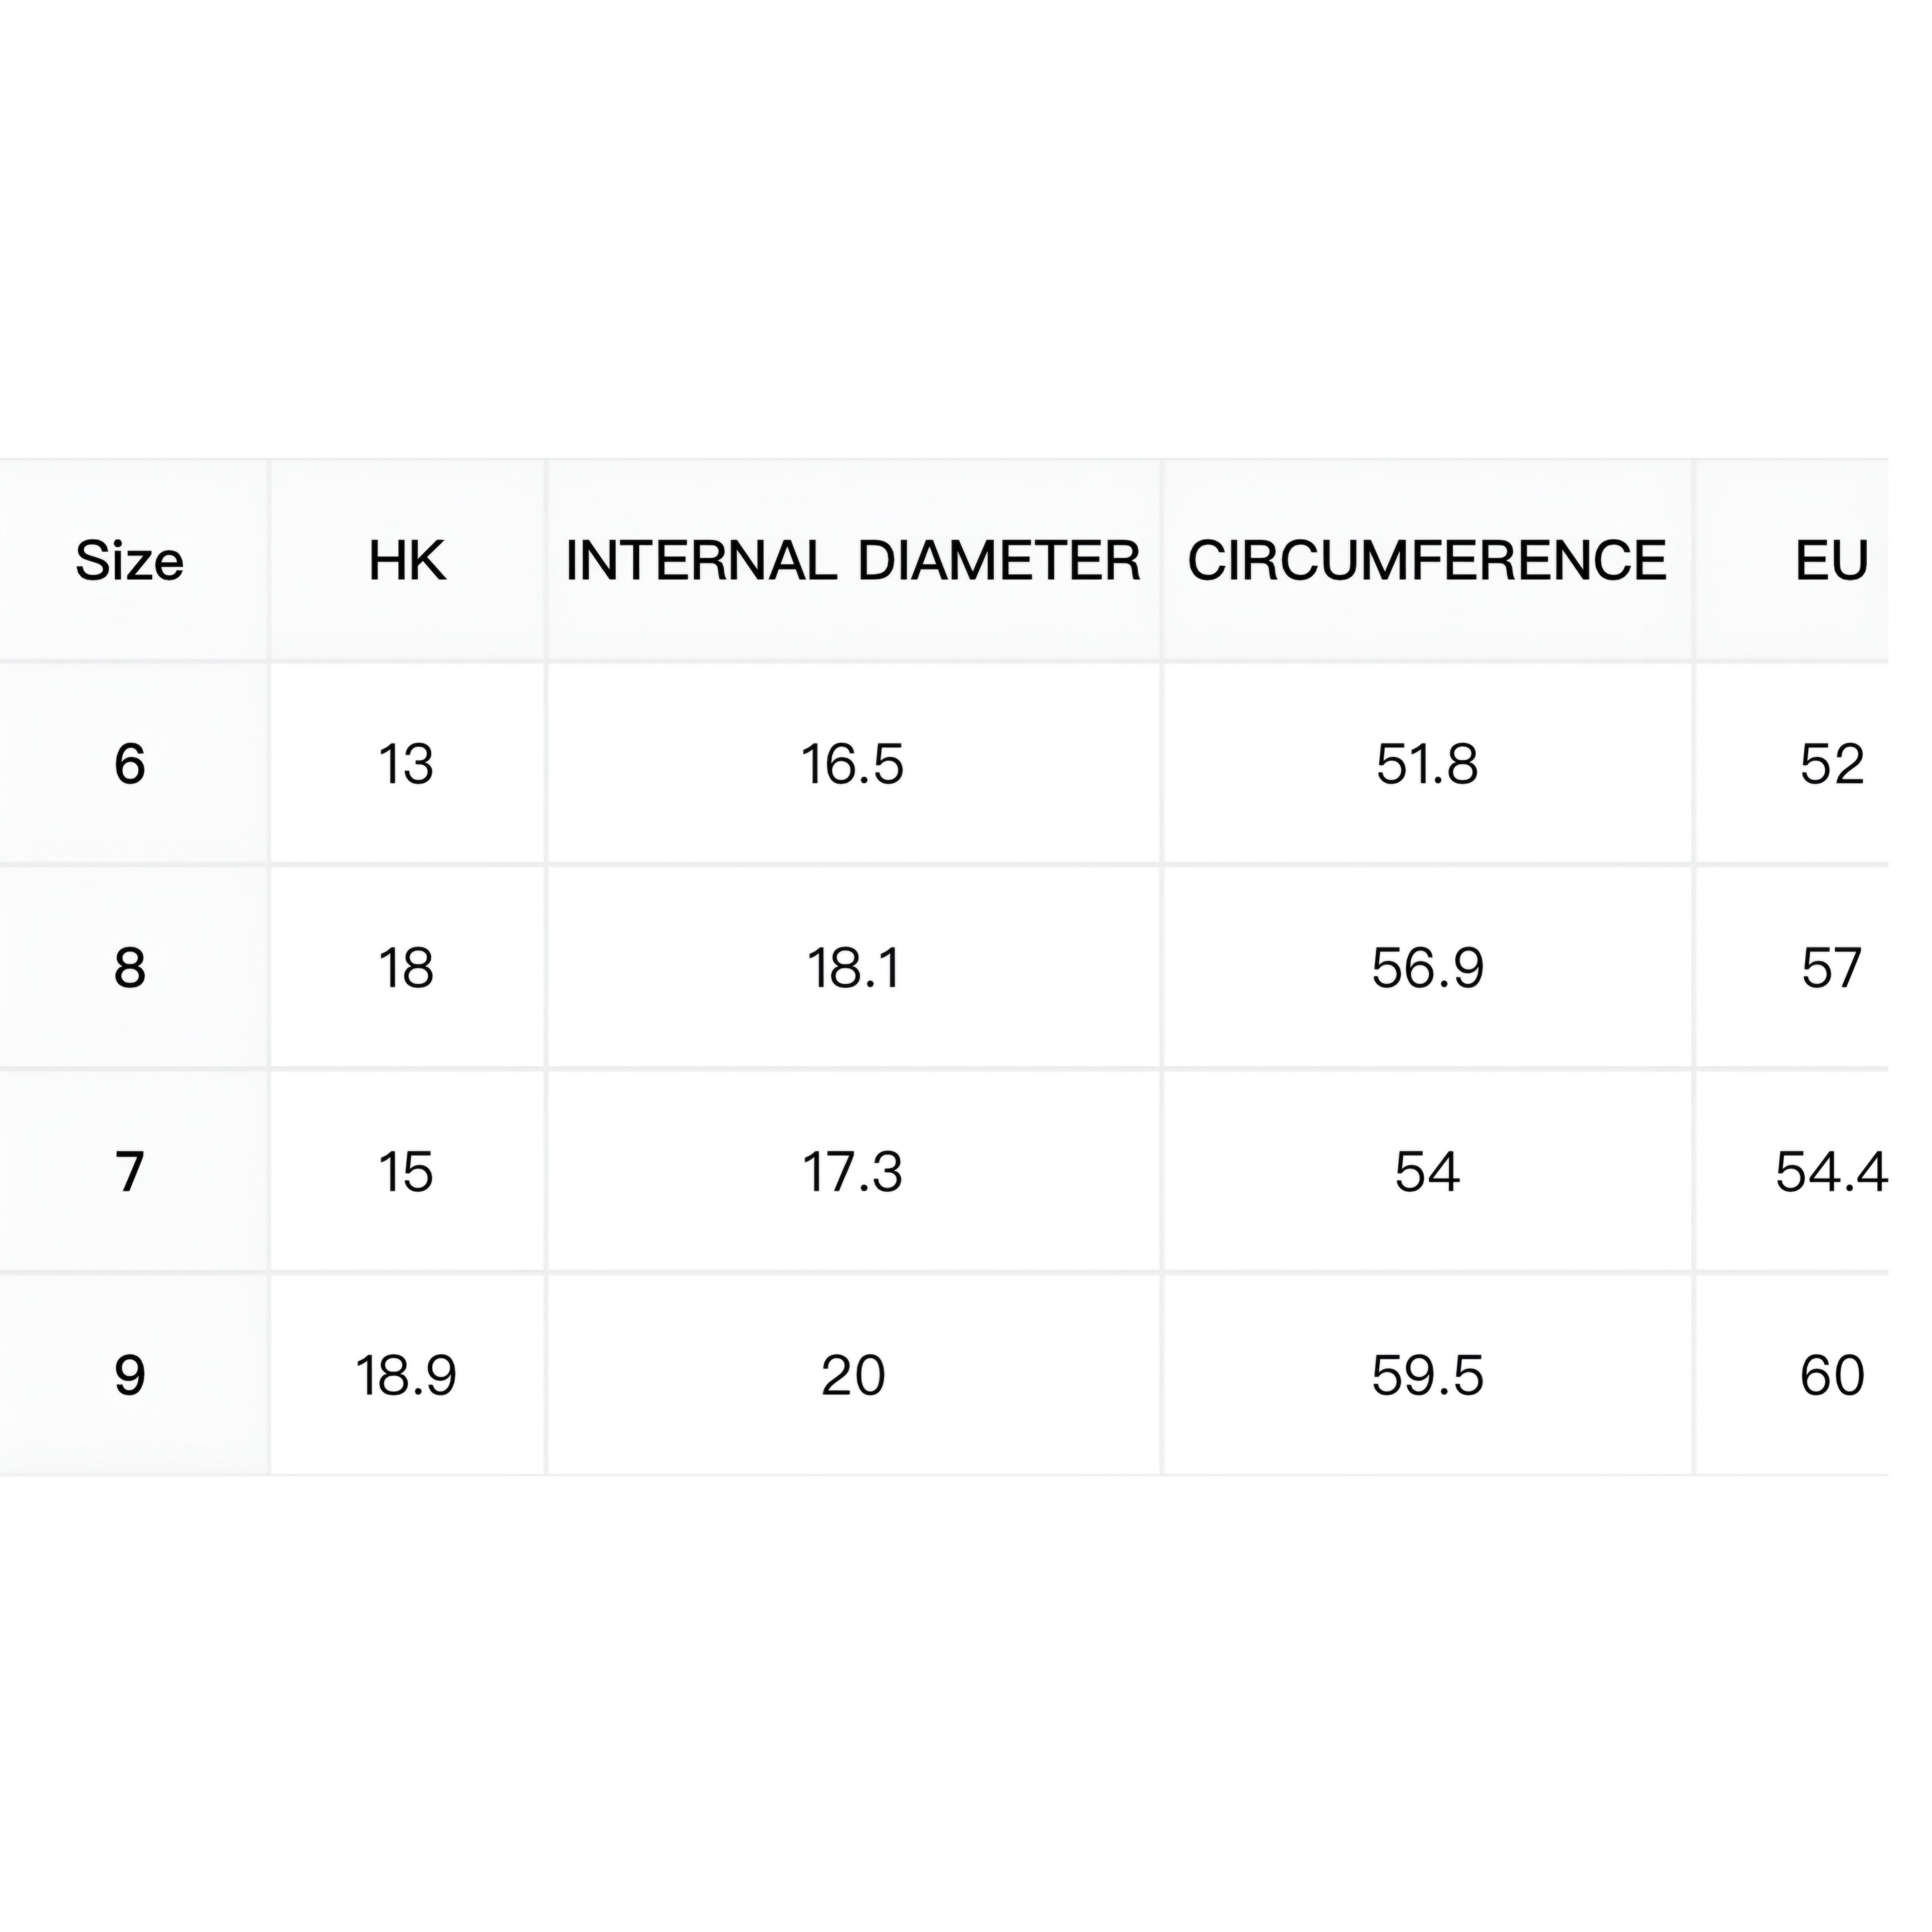Click circumference value 56.9
The height and width of the screenshot is (1932, 1932).
pos(1427,968)
